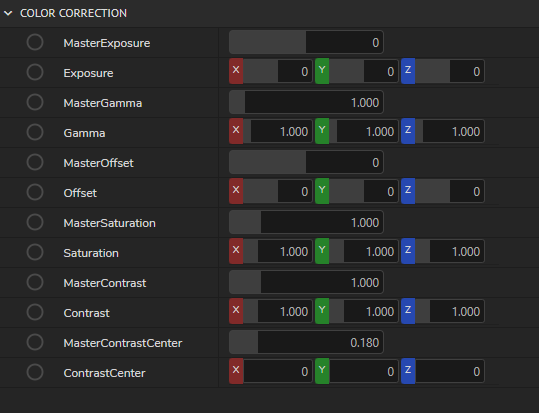Toggle the circle next to MasterExposure
The width and height of the screenshot is (539, 413).
coord(35,42)
